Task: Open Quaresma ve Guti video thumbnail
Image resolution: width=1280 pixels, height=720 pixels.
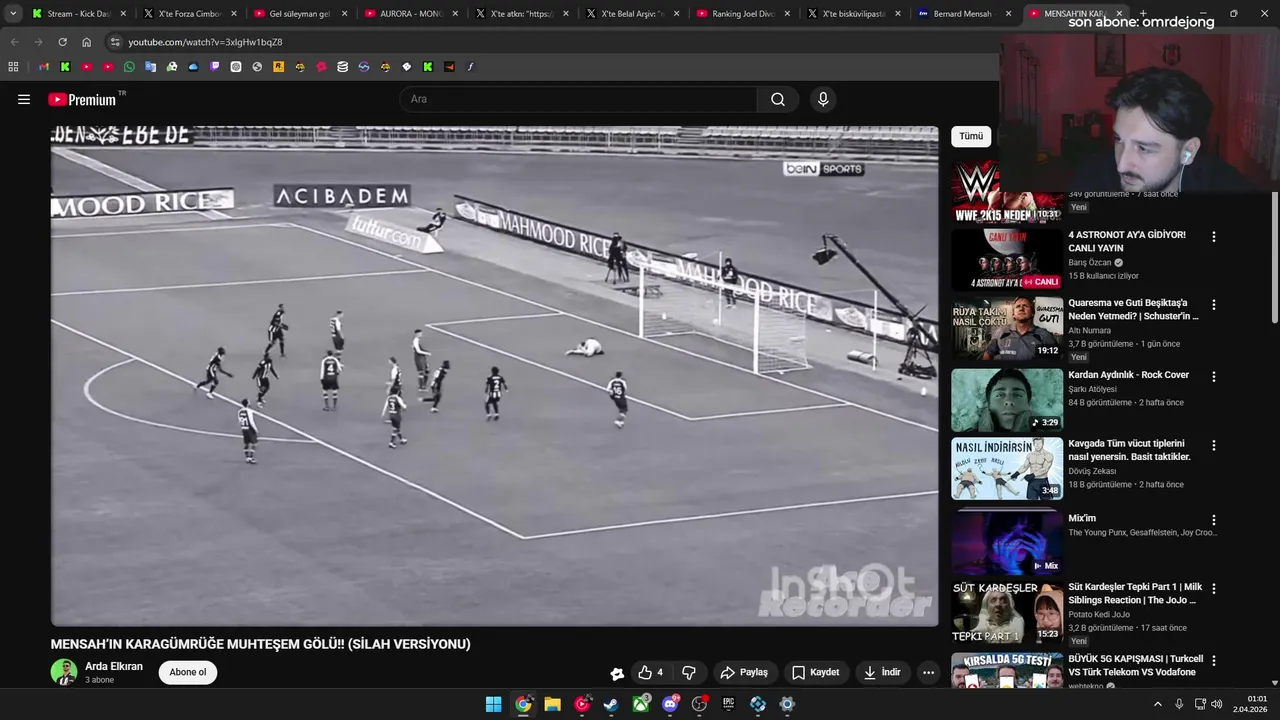Action: click(1007, 328)
